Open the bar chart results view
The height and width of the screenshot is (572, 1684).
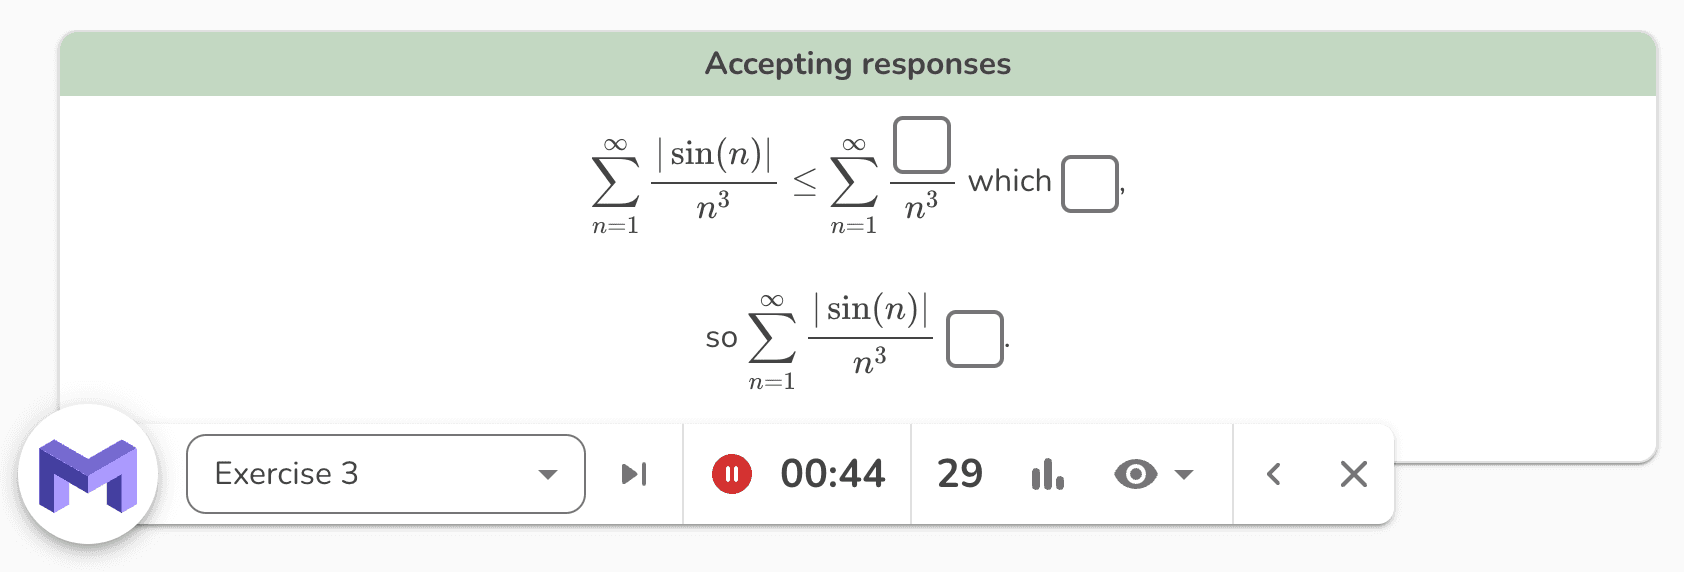tap(1047, 474)
